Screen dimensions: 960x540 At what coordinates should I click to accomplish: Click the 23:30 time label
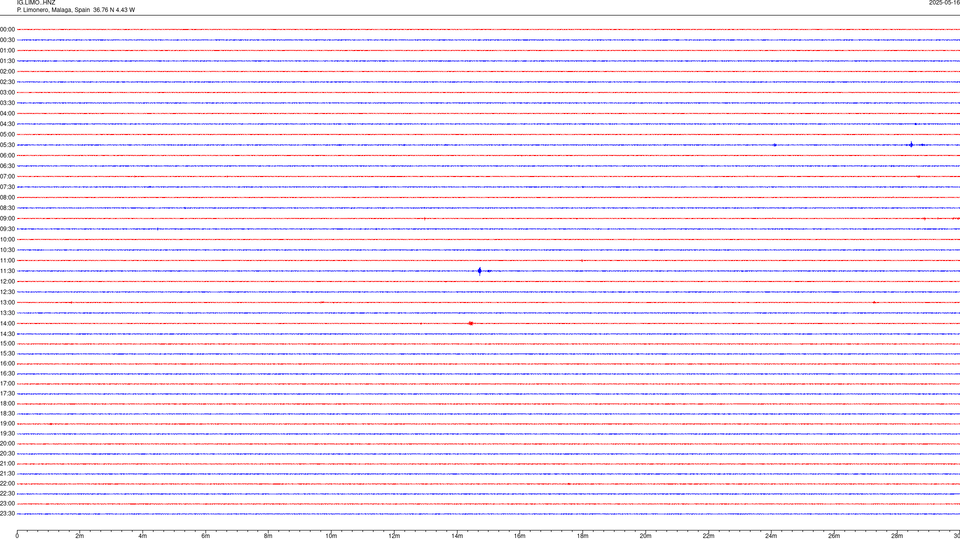click(x=7, y=514)
